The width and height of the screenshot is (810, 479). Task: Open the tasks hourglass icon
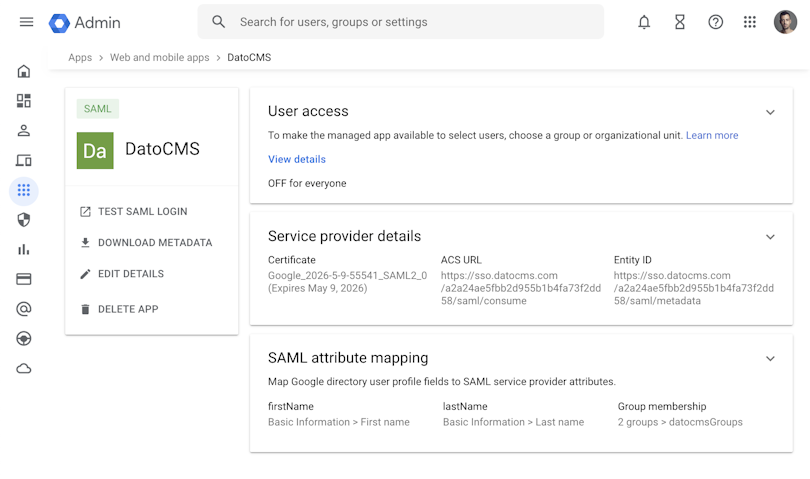(680, 22)
